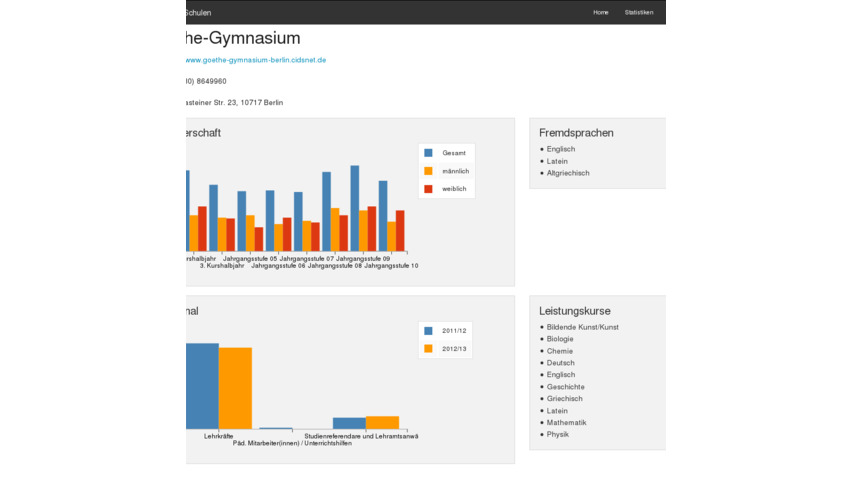The height and width of the screenshot is (480, 853).
Task: Open the goethe-gymnasium-berlin.cidsnet.de website link
Action: [256, 60]
